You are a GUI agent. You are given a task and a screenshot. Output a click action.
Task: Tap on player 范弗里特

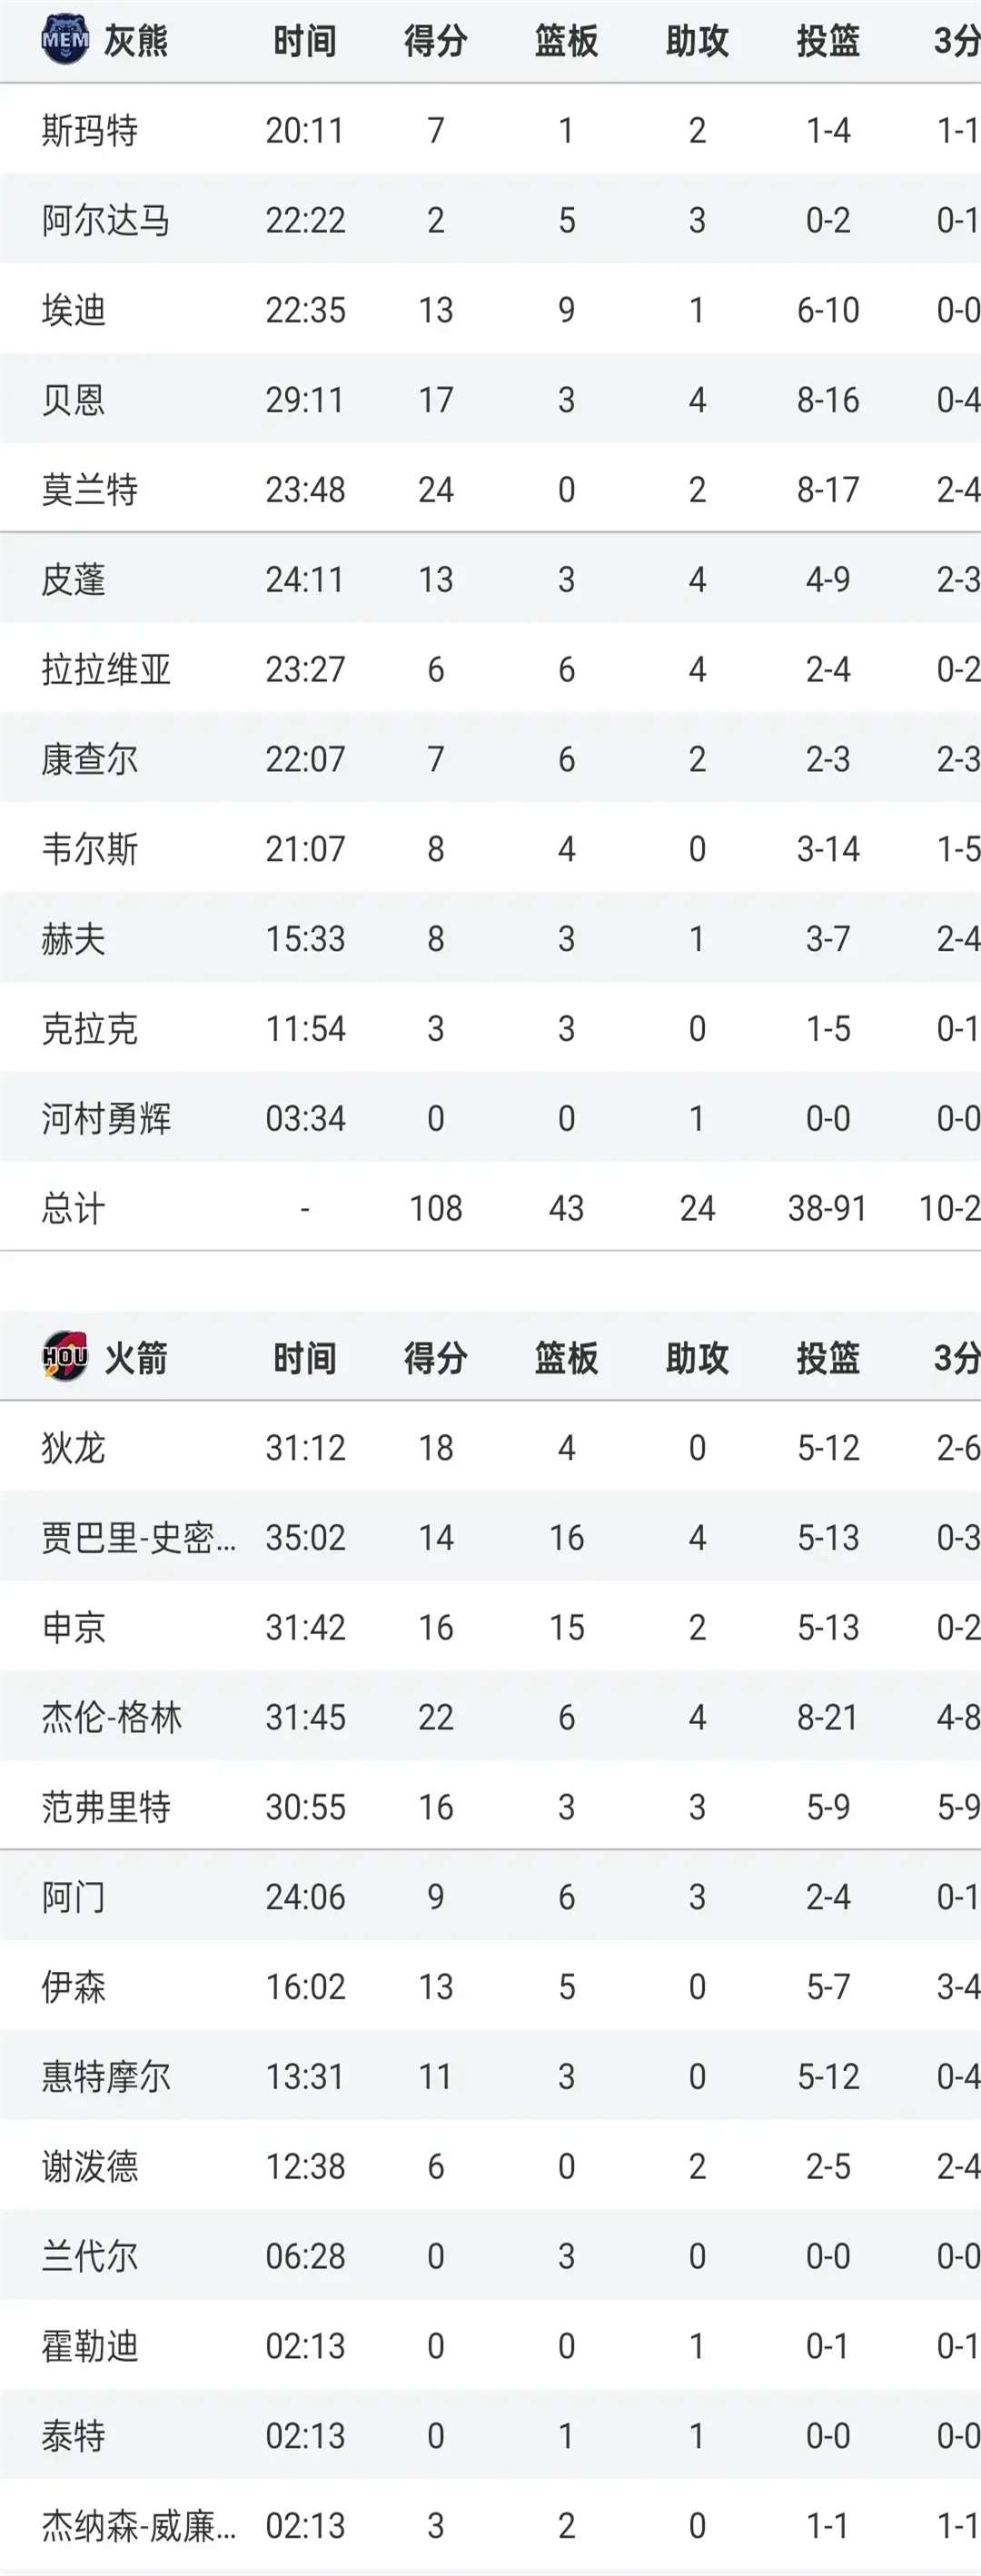tap(106, 1807)
